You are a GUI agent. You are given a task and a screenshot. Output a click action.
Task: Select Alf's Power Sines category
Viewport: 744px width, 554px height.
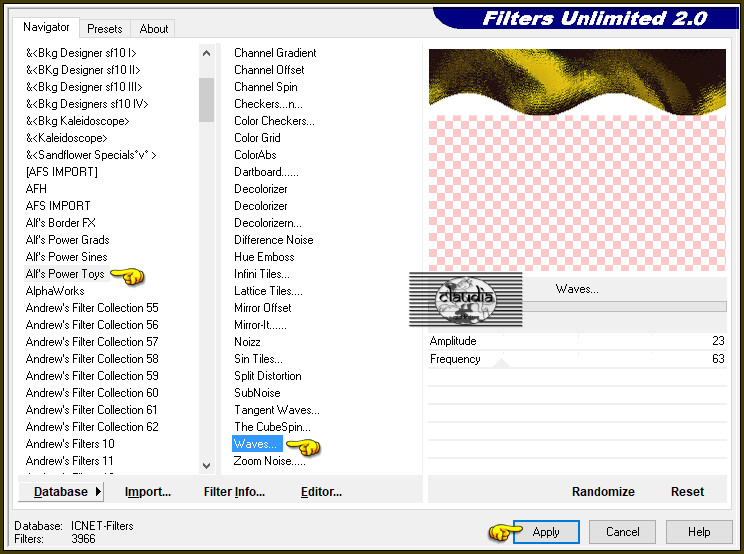(66, 257)
